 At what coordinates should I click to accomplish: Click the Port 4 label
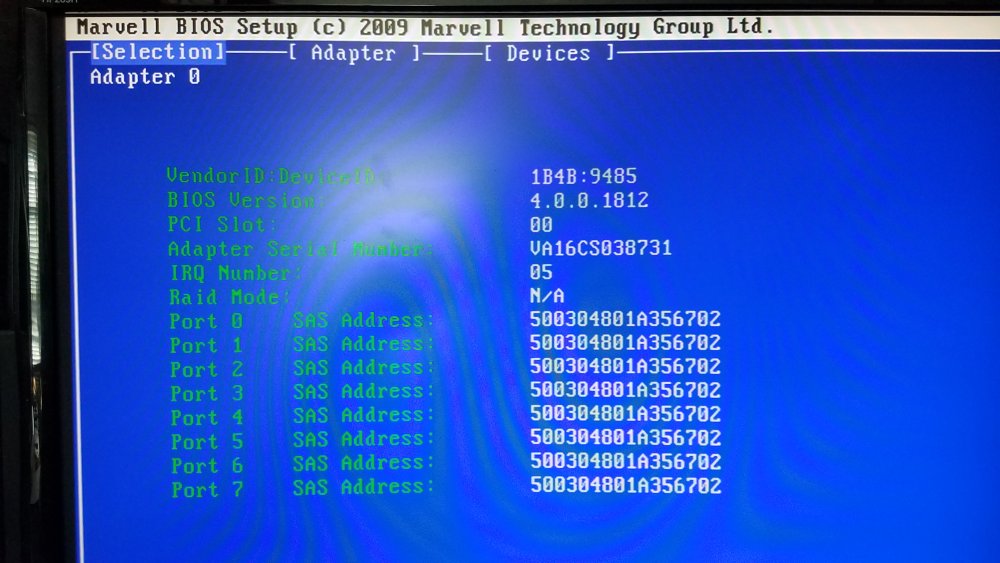[207, 417]
